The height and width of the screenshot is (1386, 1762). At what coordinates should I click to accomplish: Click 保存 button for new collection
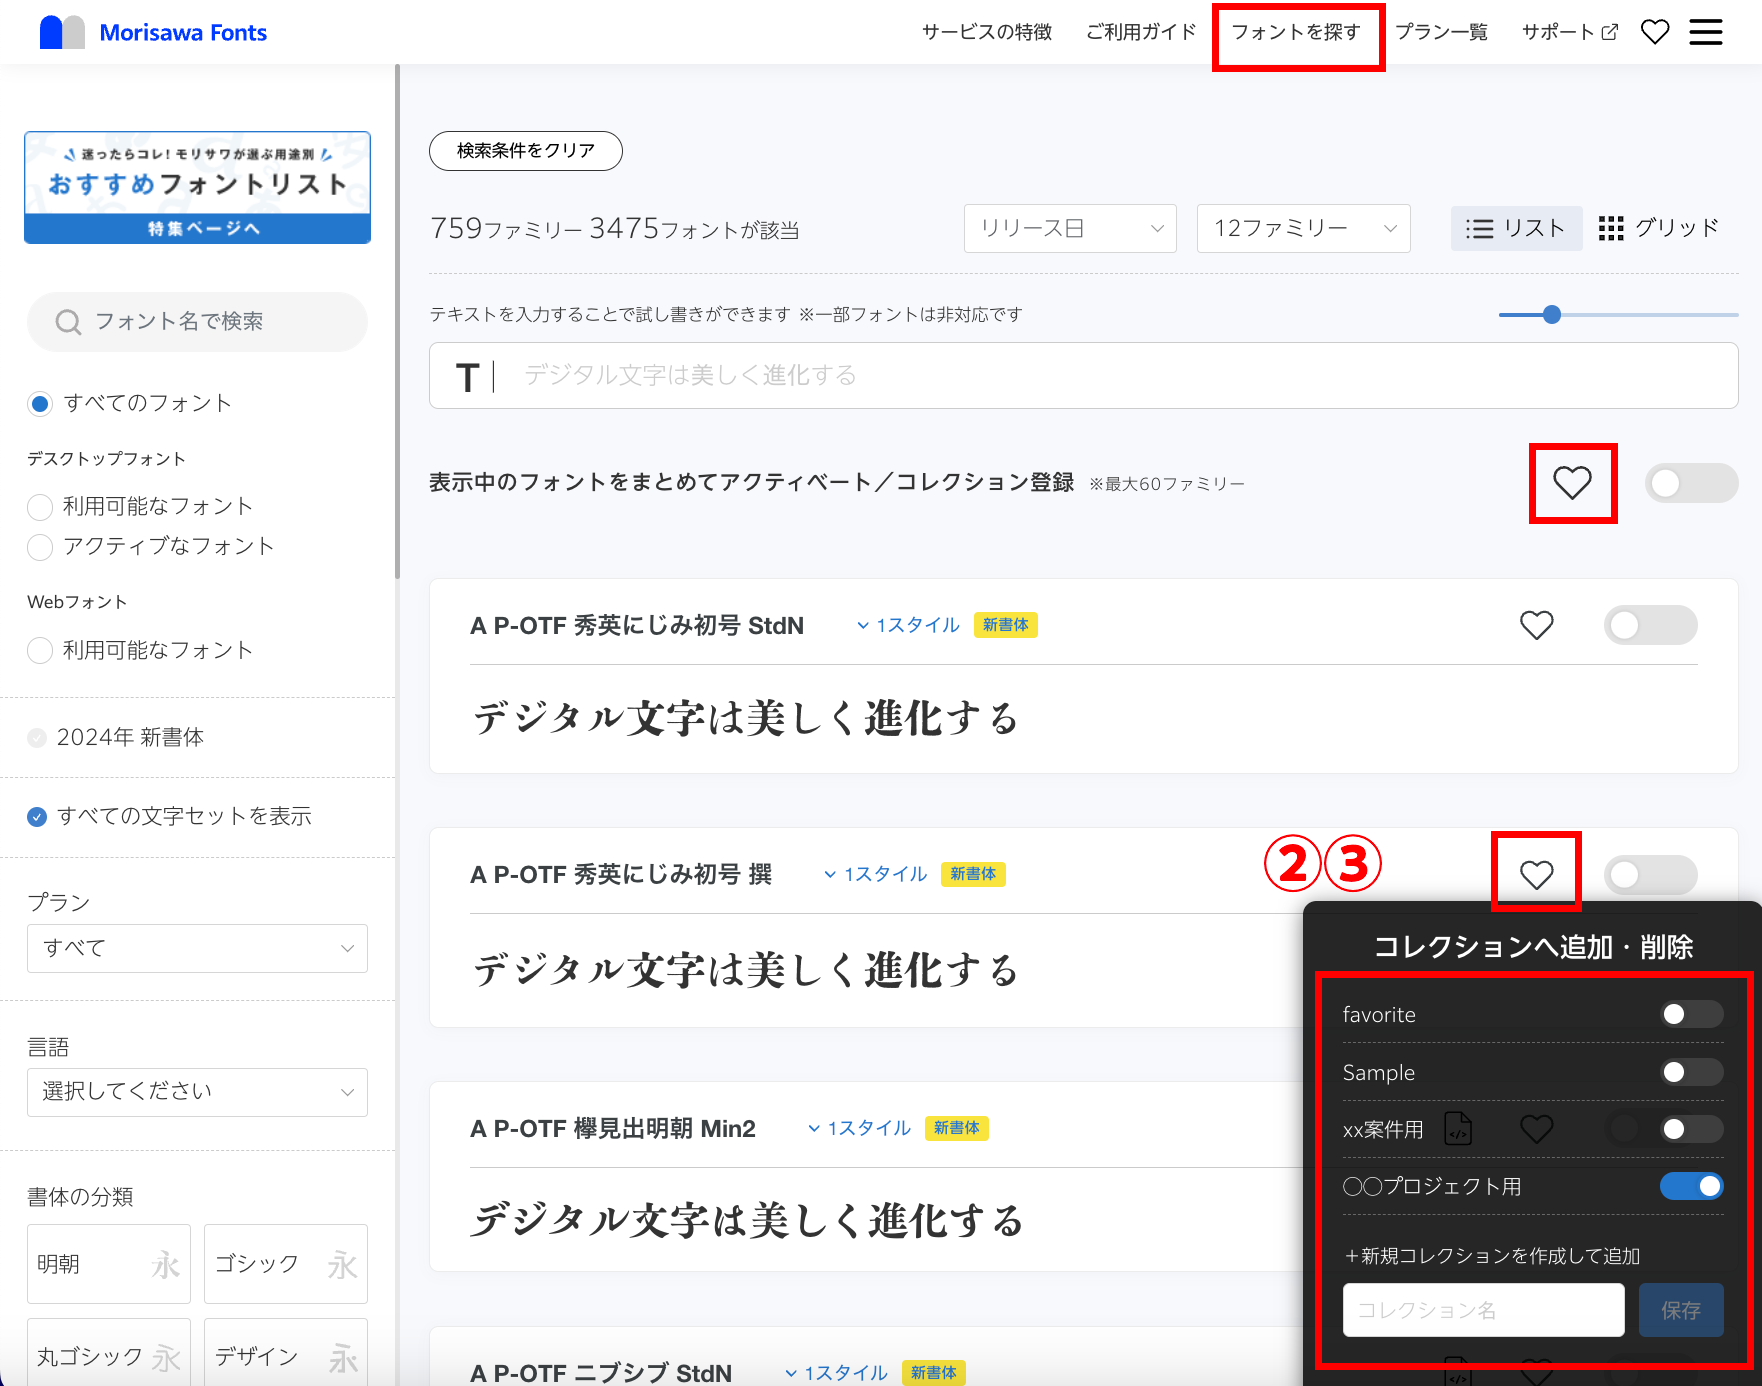click(x=1681, y=1310)
